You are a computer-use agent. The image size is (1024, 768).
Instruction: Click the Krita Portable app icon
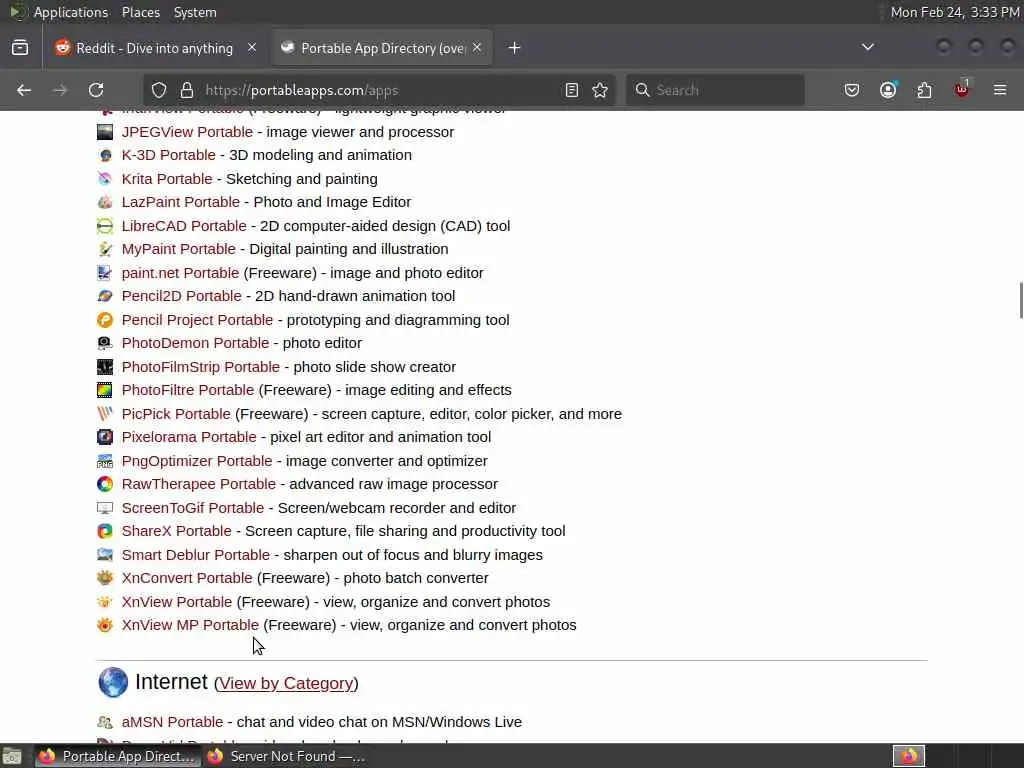click(104, 179)
